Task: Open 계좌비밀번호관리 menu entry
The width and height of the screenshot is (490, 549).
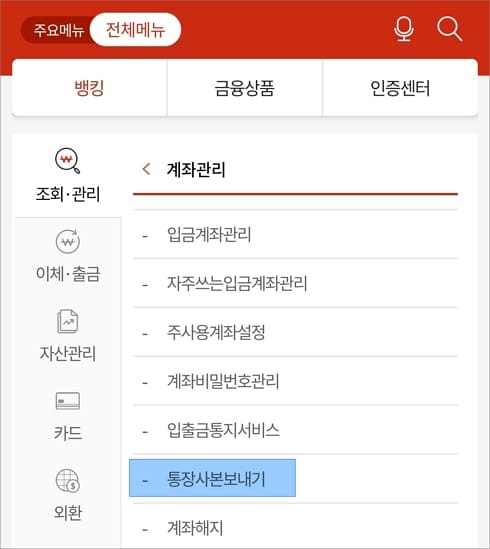Action: (295, 381)
